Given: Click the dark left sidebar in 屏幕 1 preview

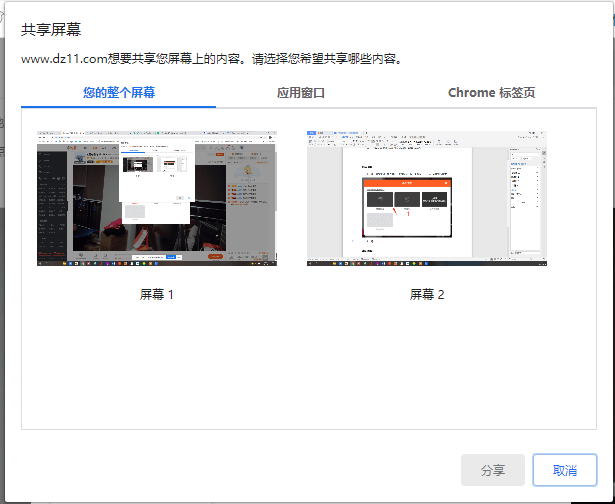Looking at the screenshot, I should click(x=51, y=200).
